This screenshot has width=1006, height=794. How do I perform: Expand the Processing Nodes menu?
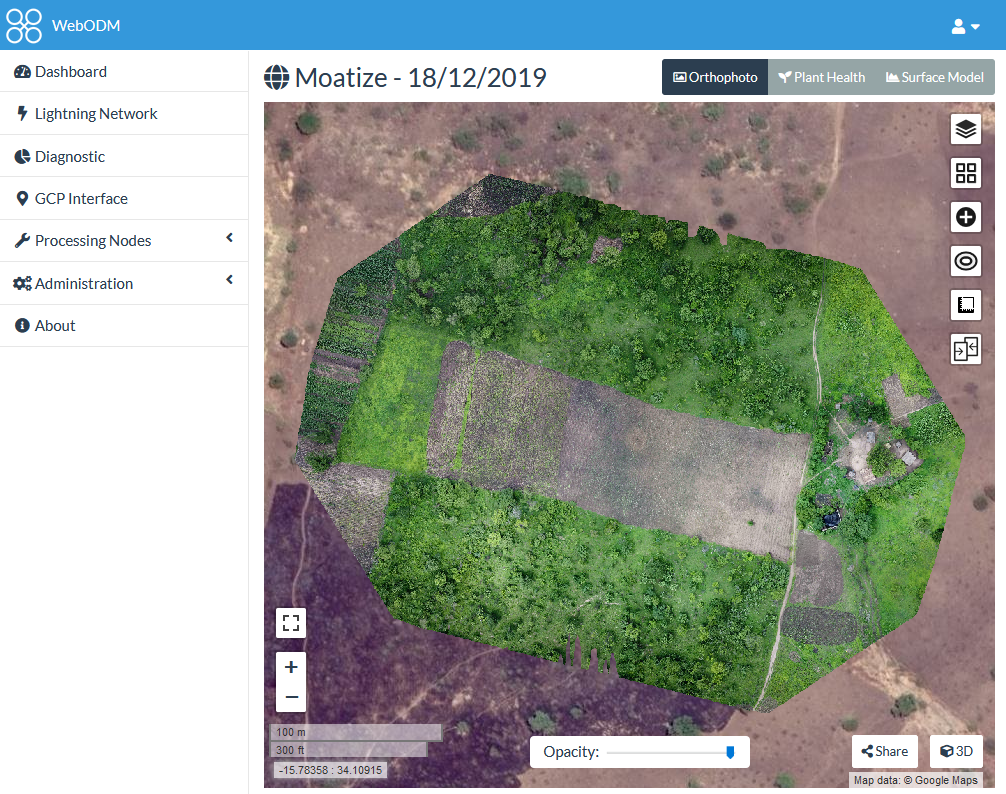(123, 241)
